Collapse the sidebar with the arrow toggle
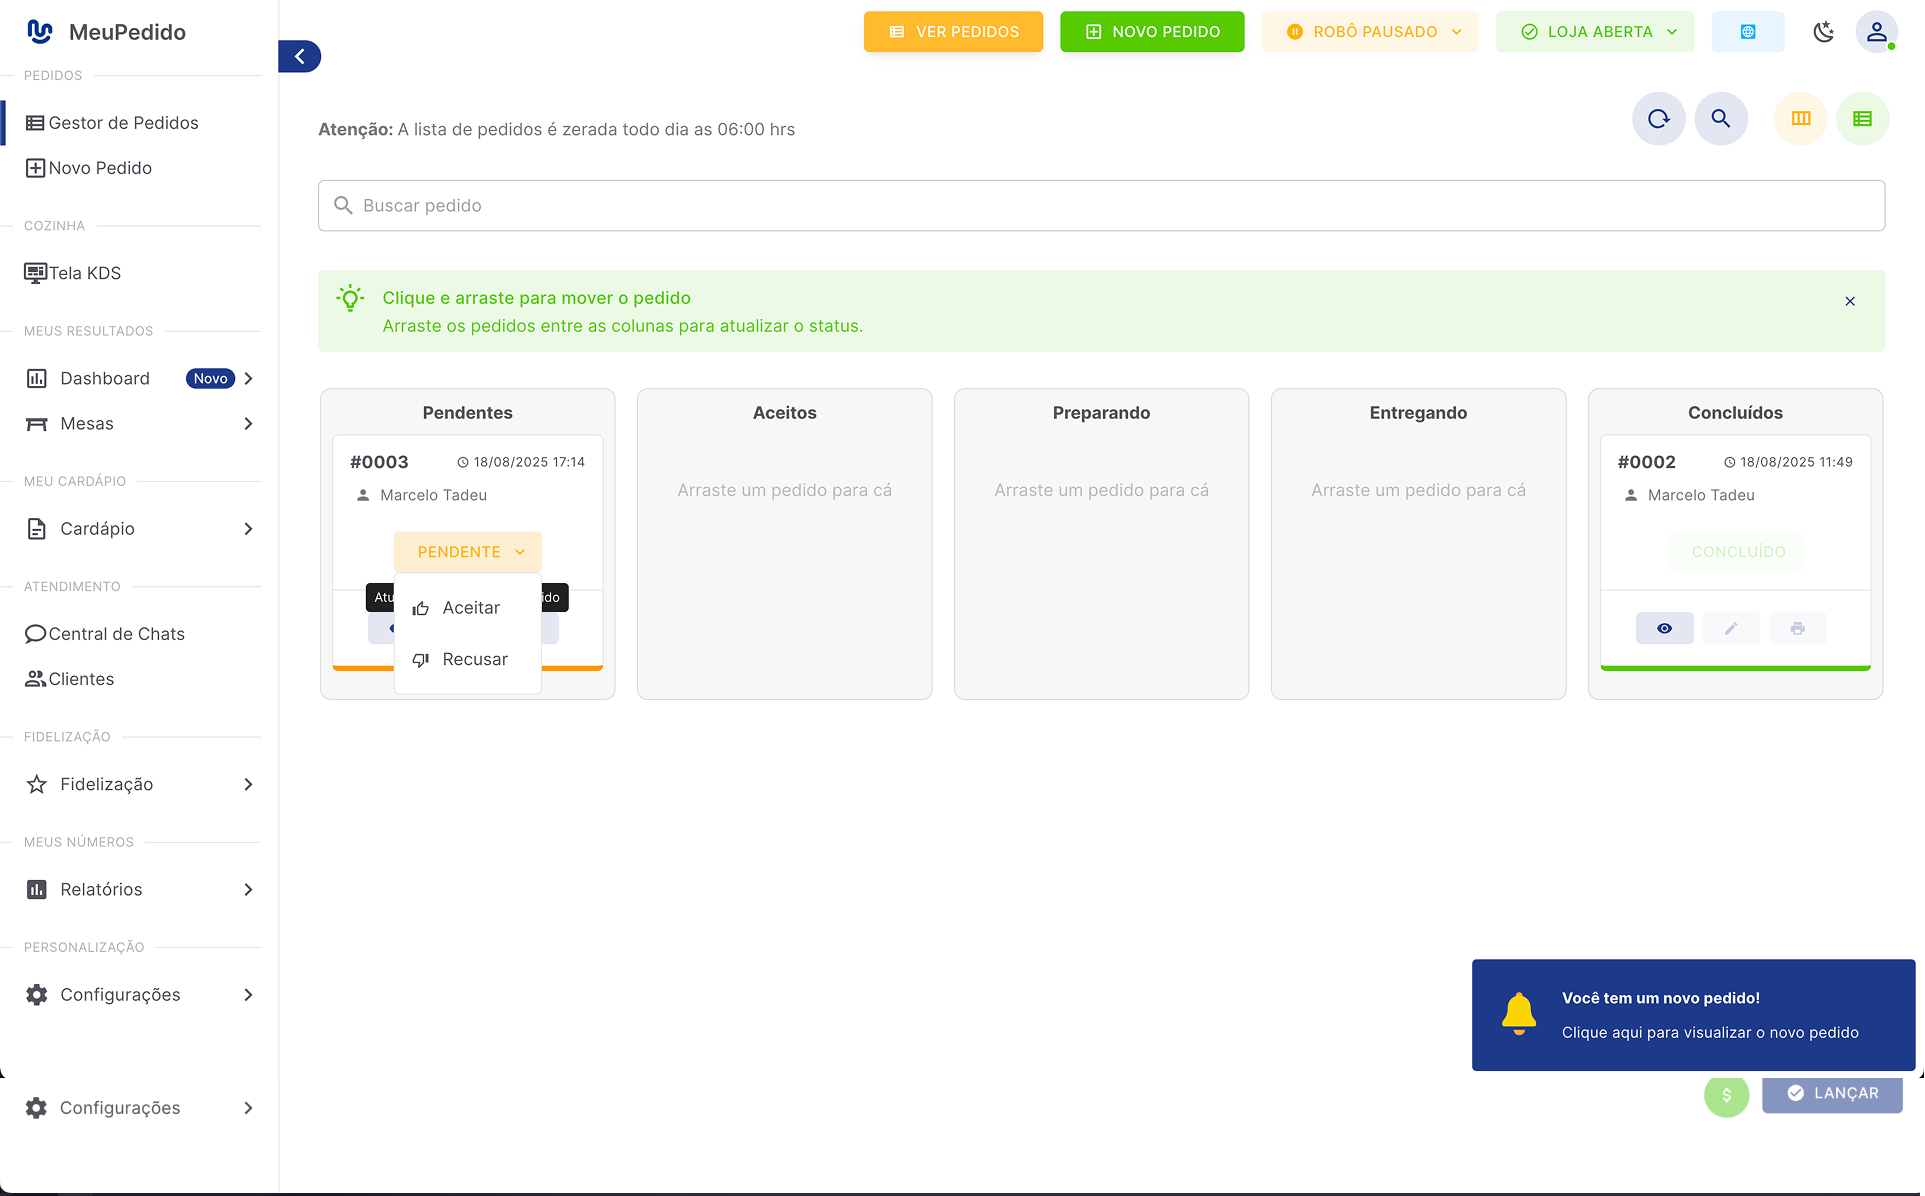Image resolution: width=1925 pixels, height=1196 pixels. [x=299, y=57]
